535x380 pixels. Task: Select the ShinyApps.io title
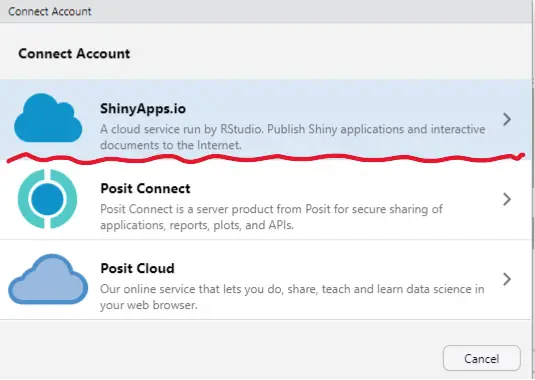[x=143, y=108]
